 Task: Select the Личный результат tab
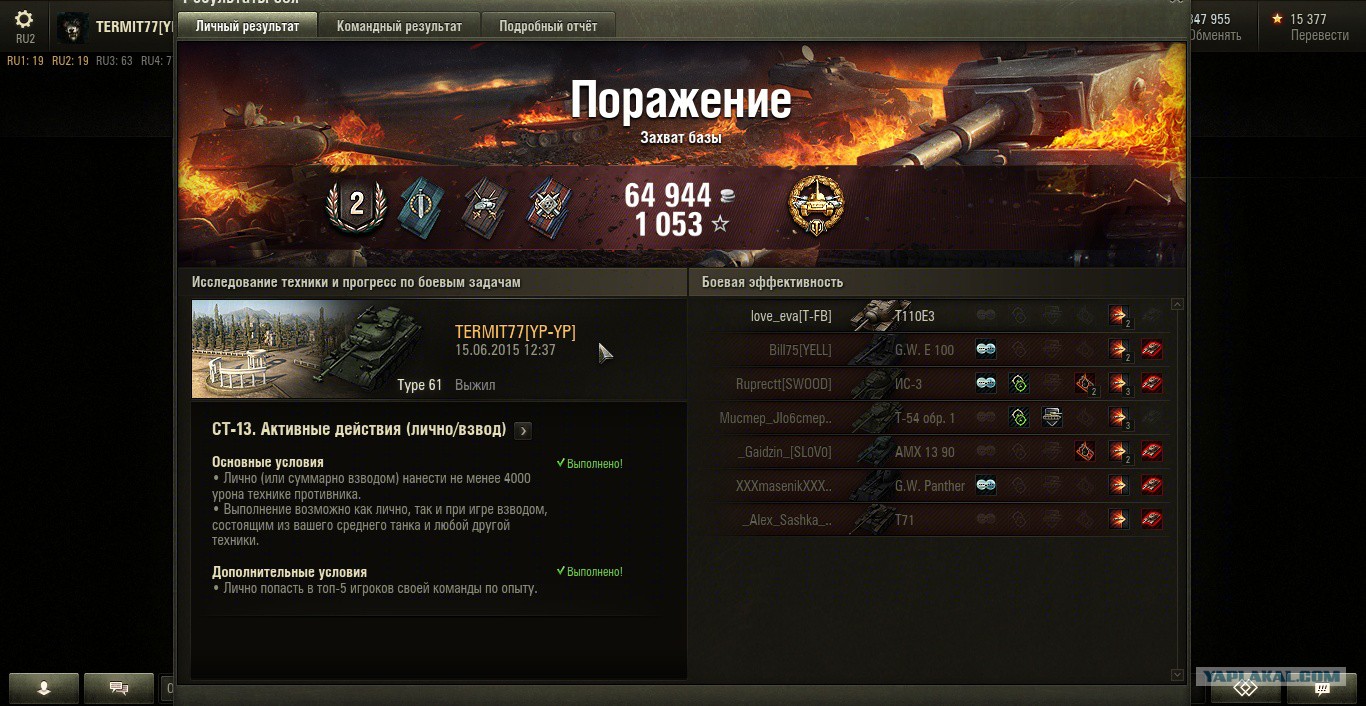click(247, 26)
